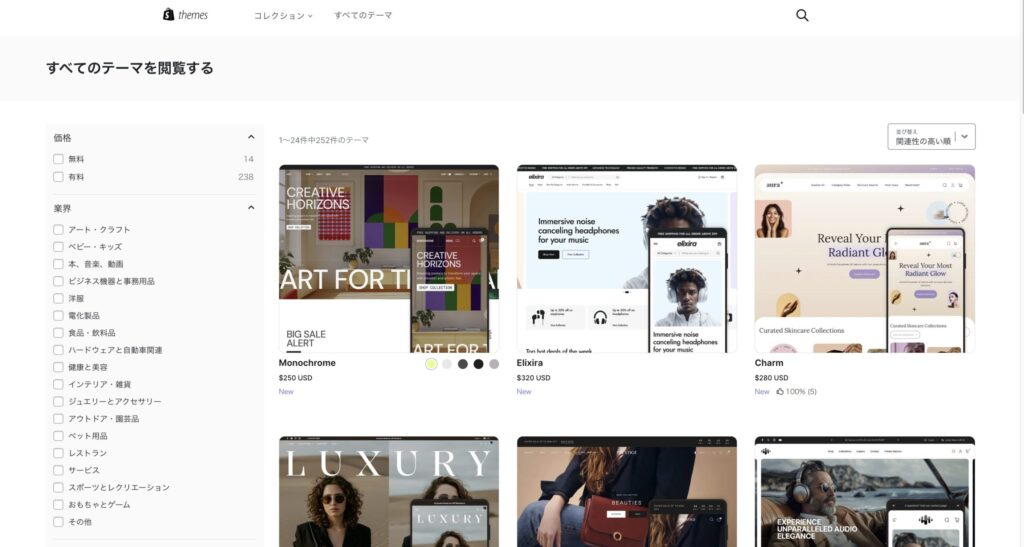Check the 電化製品 filter
Image resolution: width=1024 pixels, height=547 pixels.
(x=58, y=316)
